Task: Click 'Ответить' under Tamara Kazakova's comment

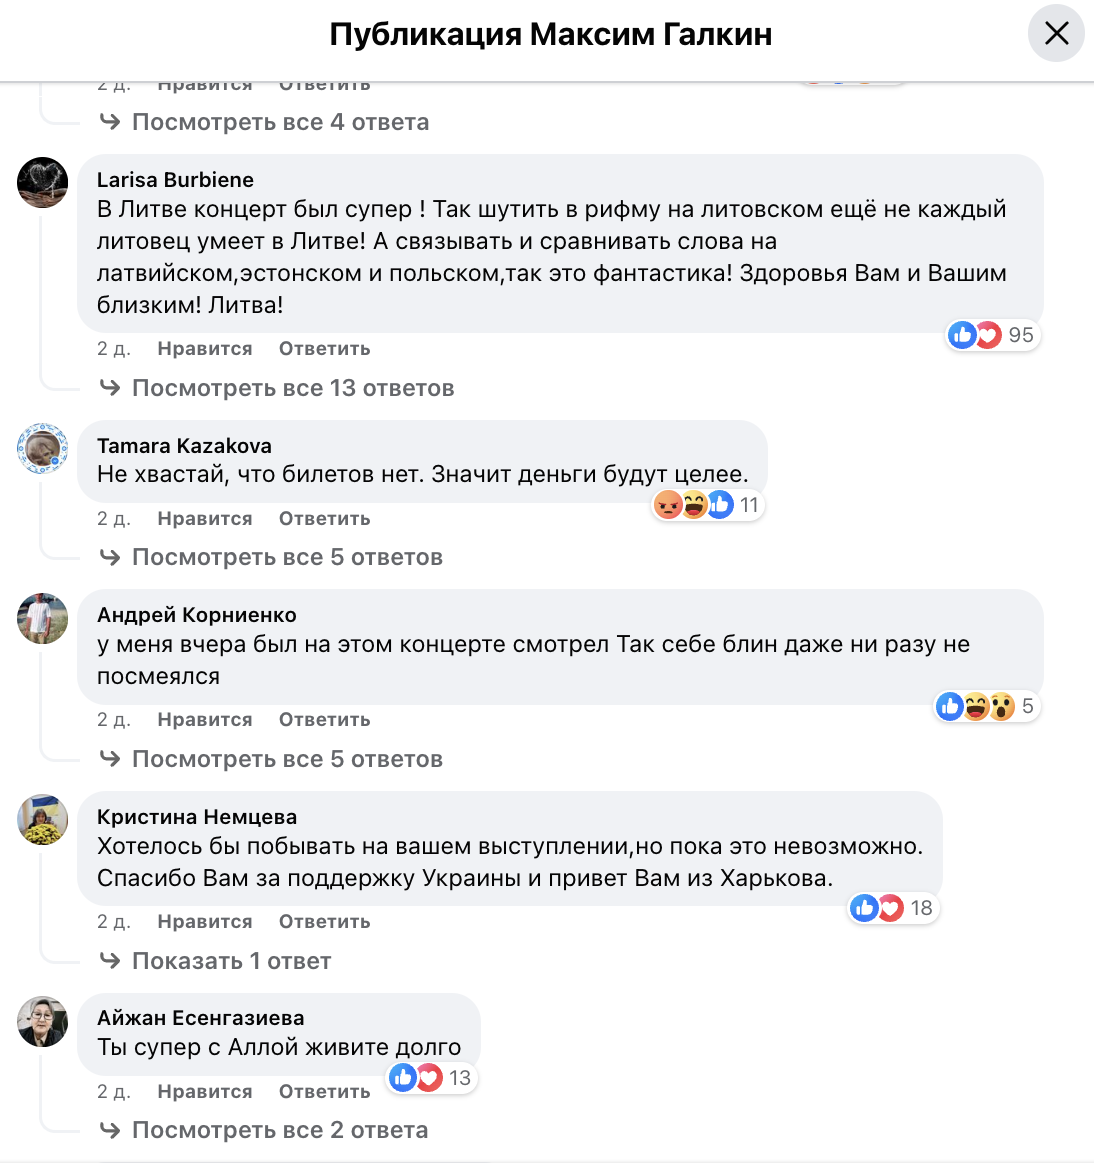Action: [323, 518]
